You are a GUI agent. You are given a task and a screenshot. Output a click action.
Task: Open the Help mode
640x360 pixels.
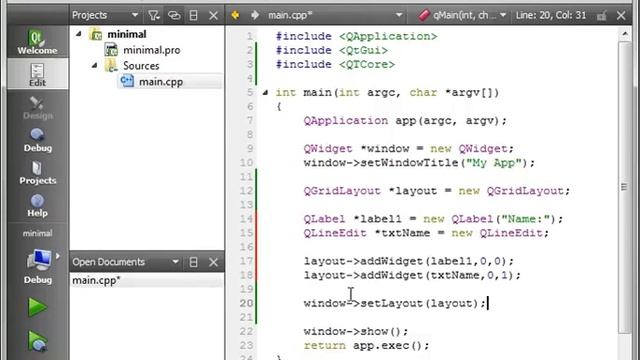coord(37,205)
